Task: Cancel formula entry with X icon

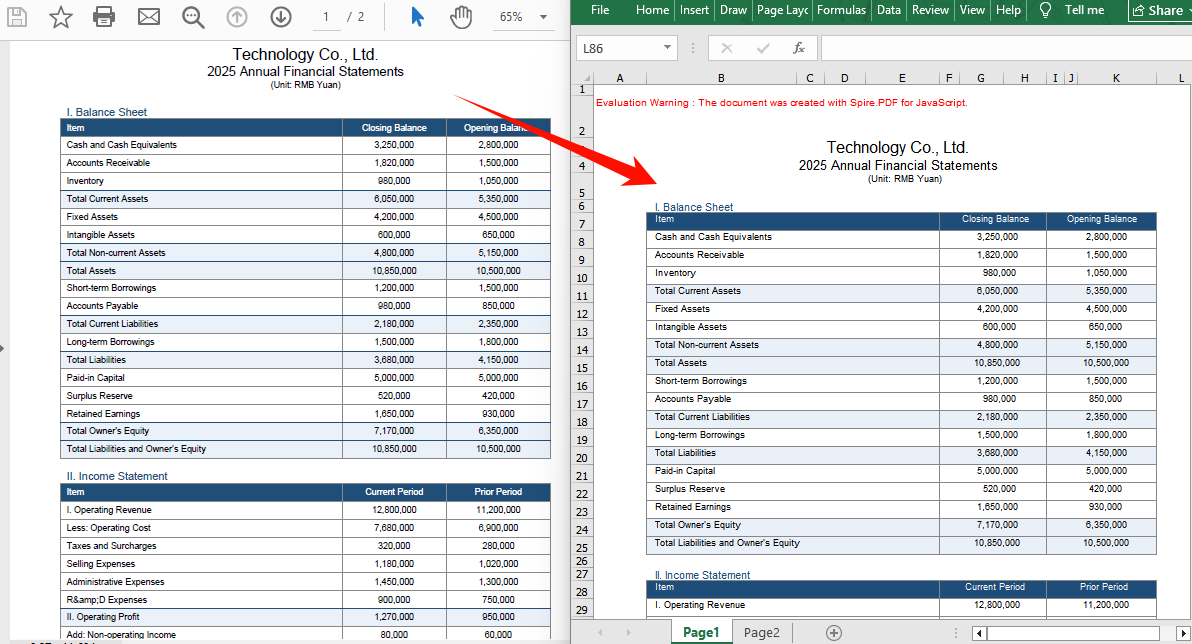Action: (x=727, y=49)
